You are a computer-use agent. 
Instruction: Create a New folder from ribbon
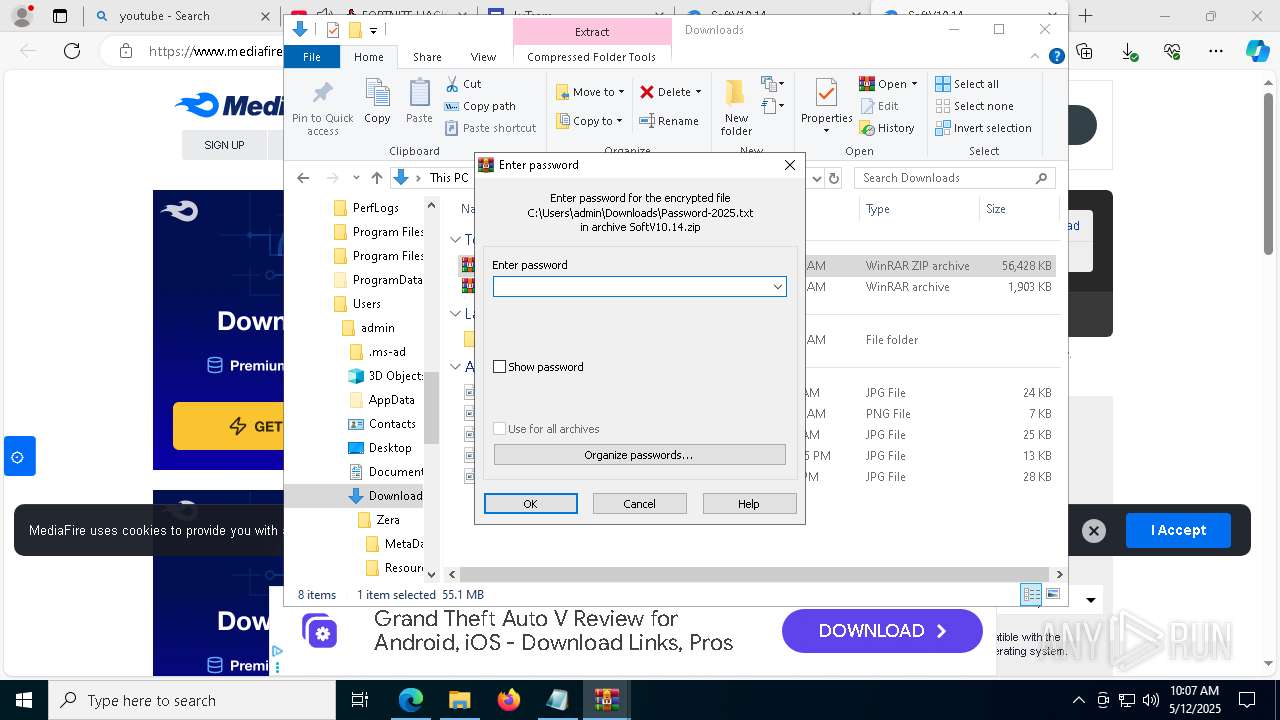736,106
